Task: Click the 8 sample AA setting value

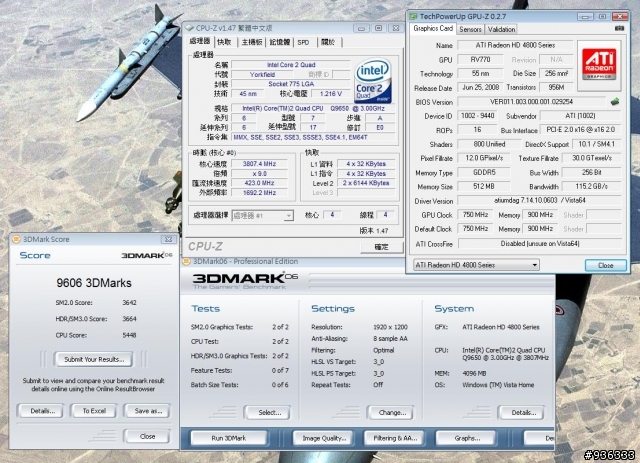Action: pos(390,338)
